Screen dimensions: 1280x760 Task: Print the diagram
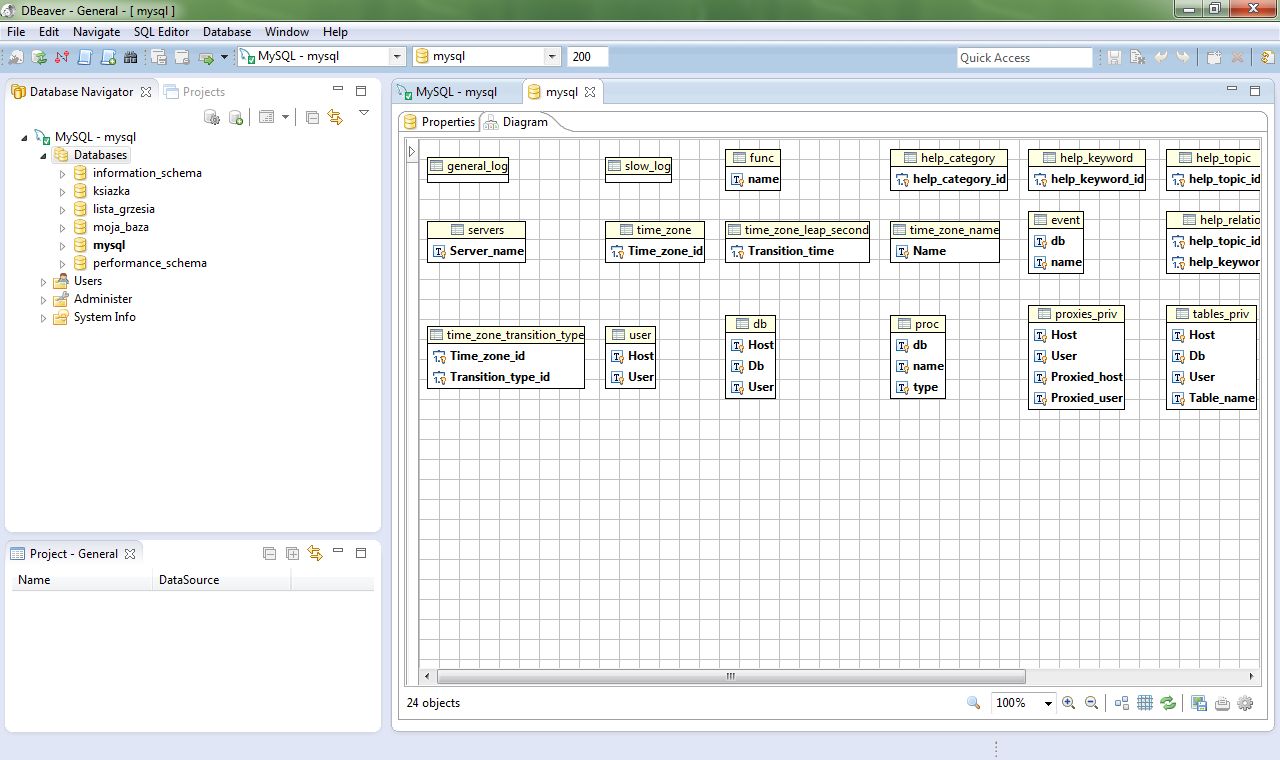[x=1222, y=703]
